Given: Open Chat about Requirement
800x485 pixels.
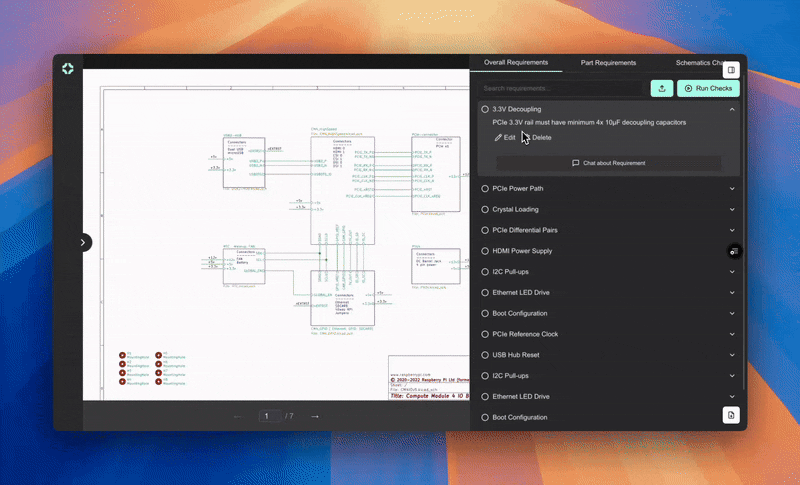Looking at the screenshot, I should (608, 163).
